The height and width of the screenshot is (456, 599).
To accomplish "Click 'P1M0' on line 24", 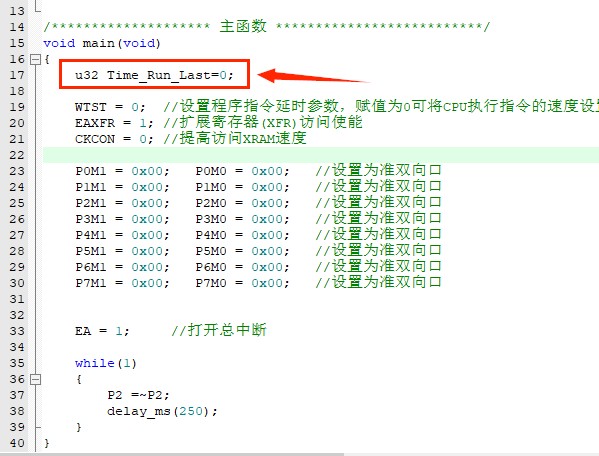I will (211, 187).
